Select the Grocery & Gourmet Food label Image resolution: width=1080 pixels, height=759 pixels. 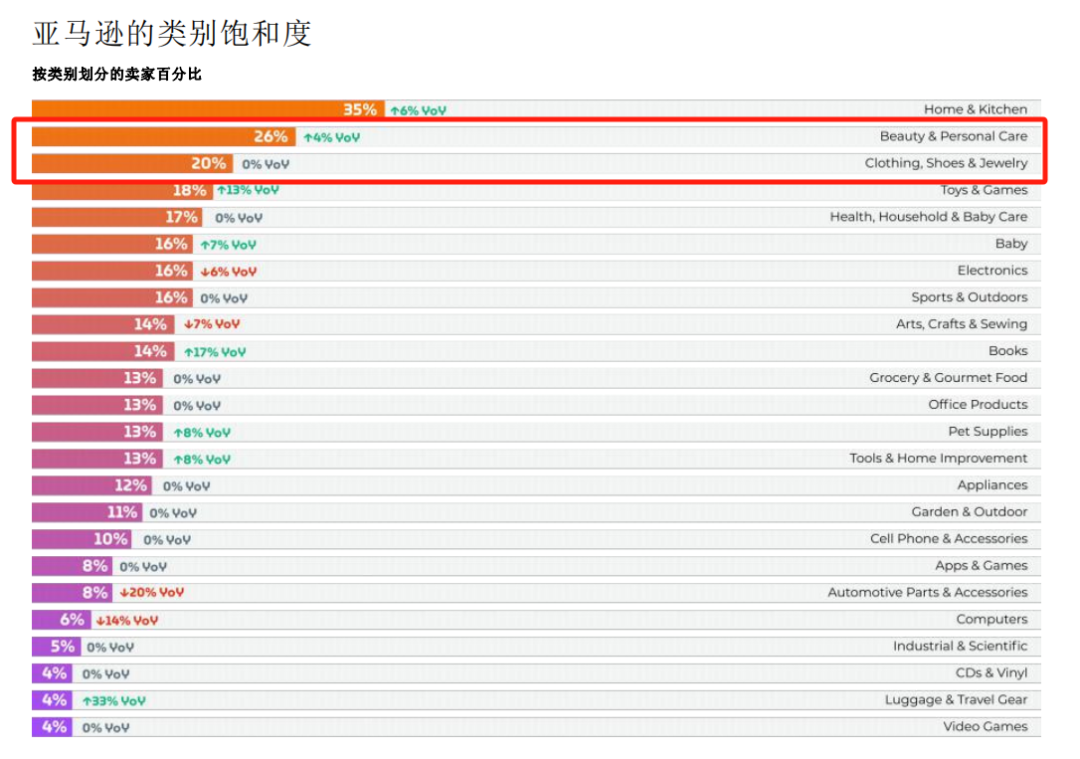pos(948,378)
